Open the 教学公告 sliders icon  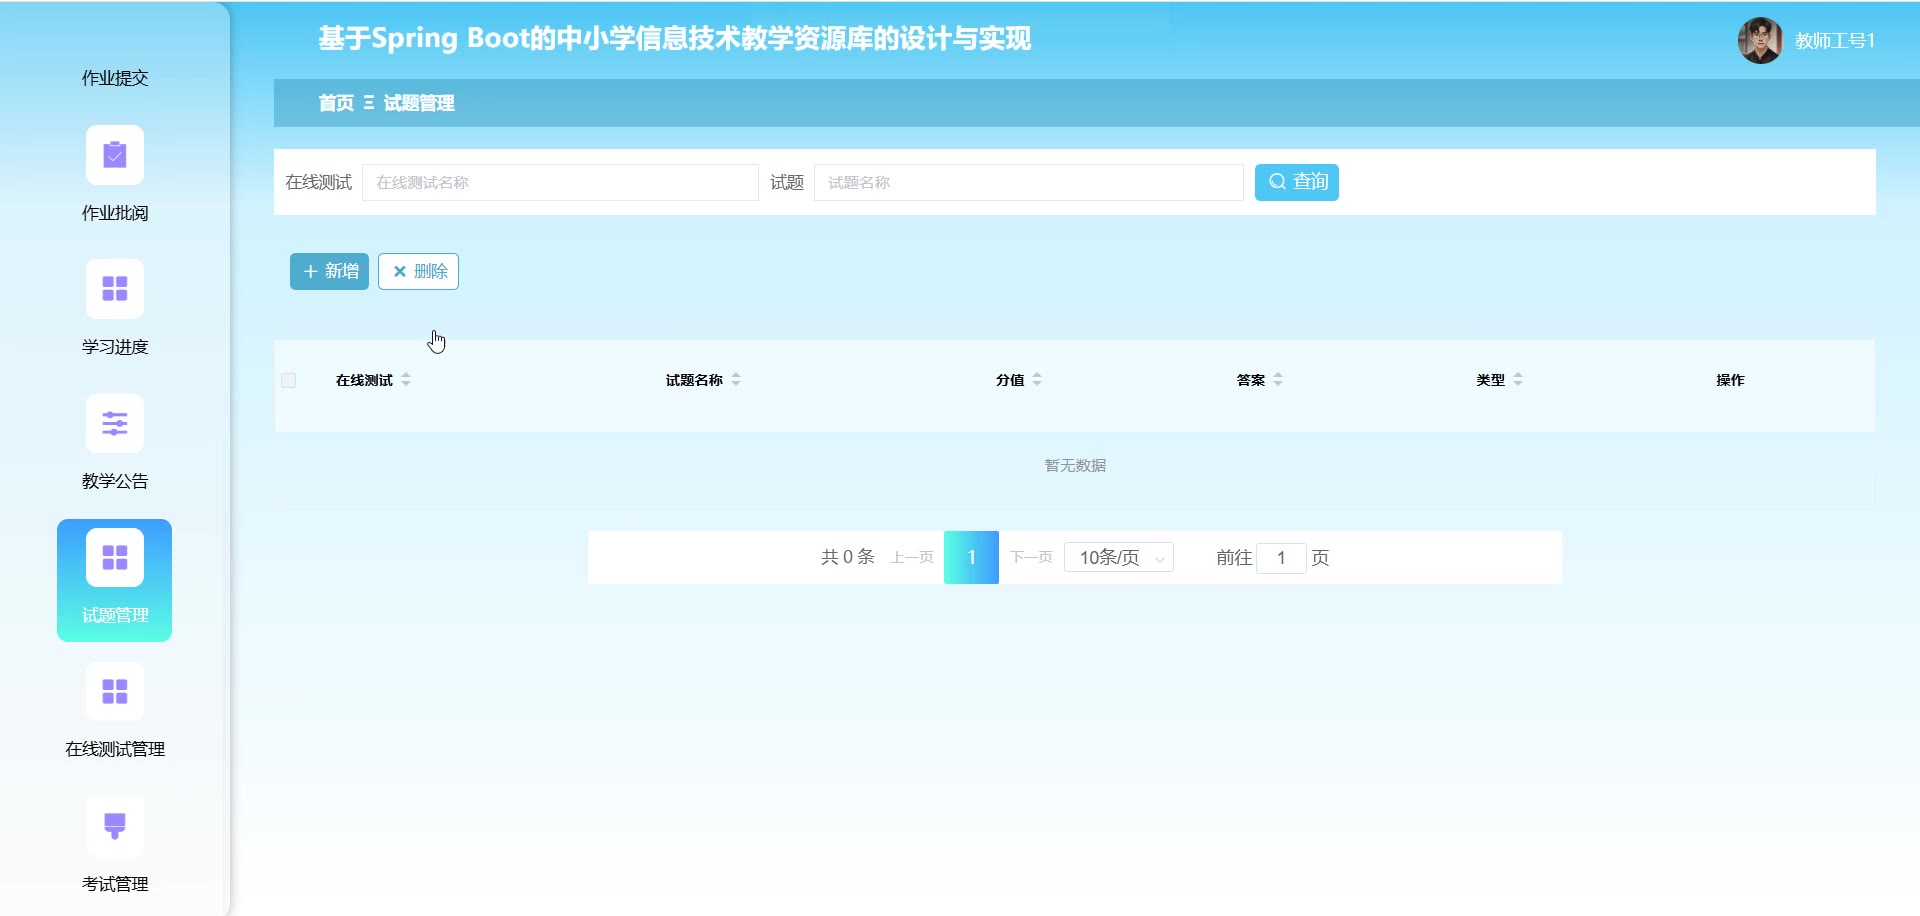(115, 423)
